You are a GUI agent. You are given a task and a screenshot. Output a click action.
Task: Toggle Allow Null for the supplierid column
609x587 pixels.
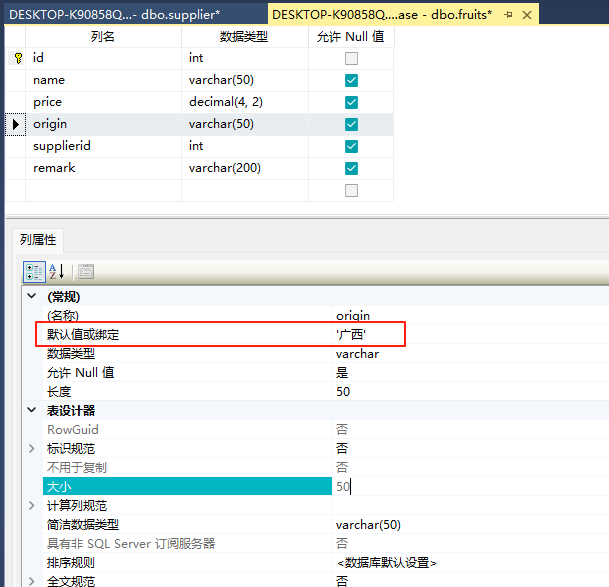pos(351,146)
